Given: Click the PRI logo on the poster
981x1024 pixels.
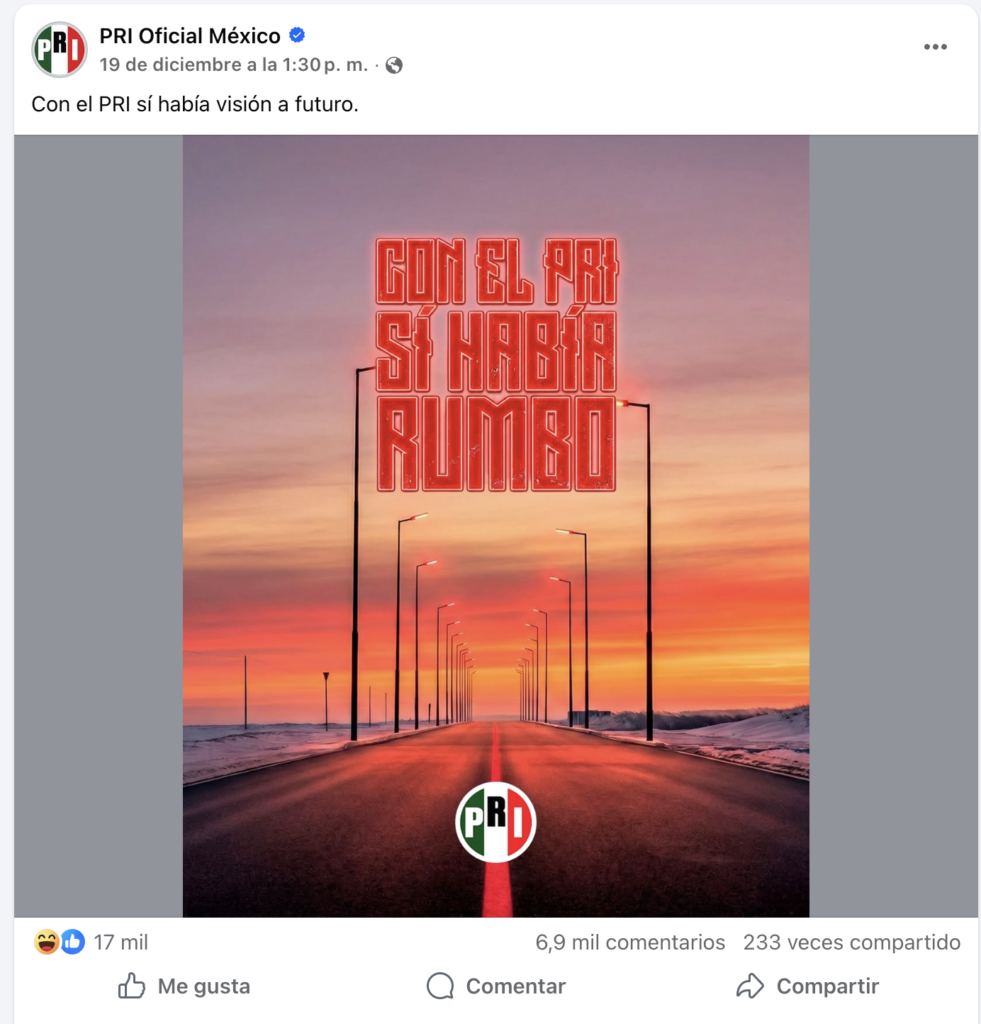Looking at the screenshot, I should tap(496, 822).
